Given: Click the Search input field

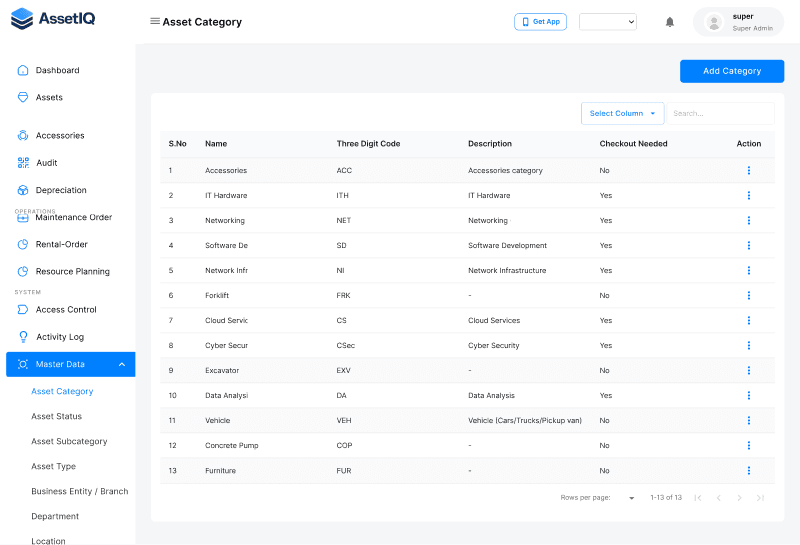Looking at the screenshot, I should (720, 113).
